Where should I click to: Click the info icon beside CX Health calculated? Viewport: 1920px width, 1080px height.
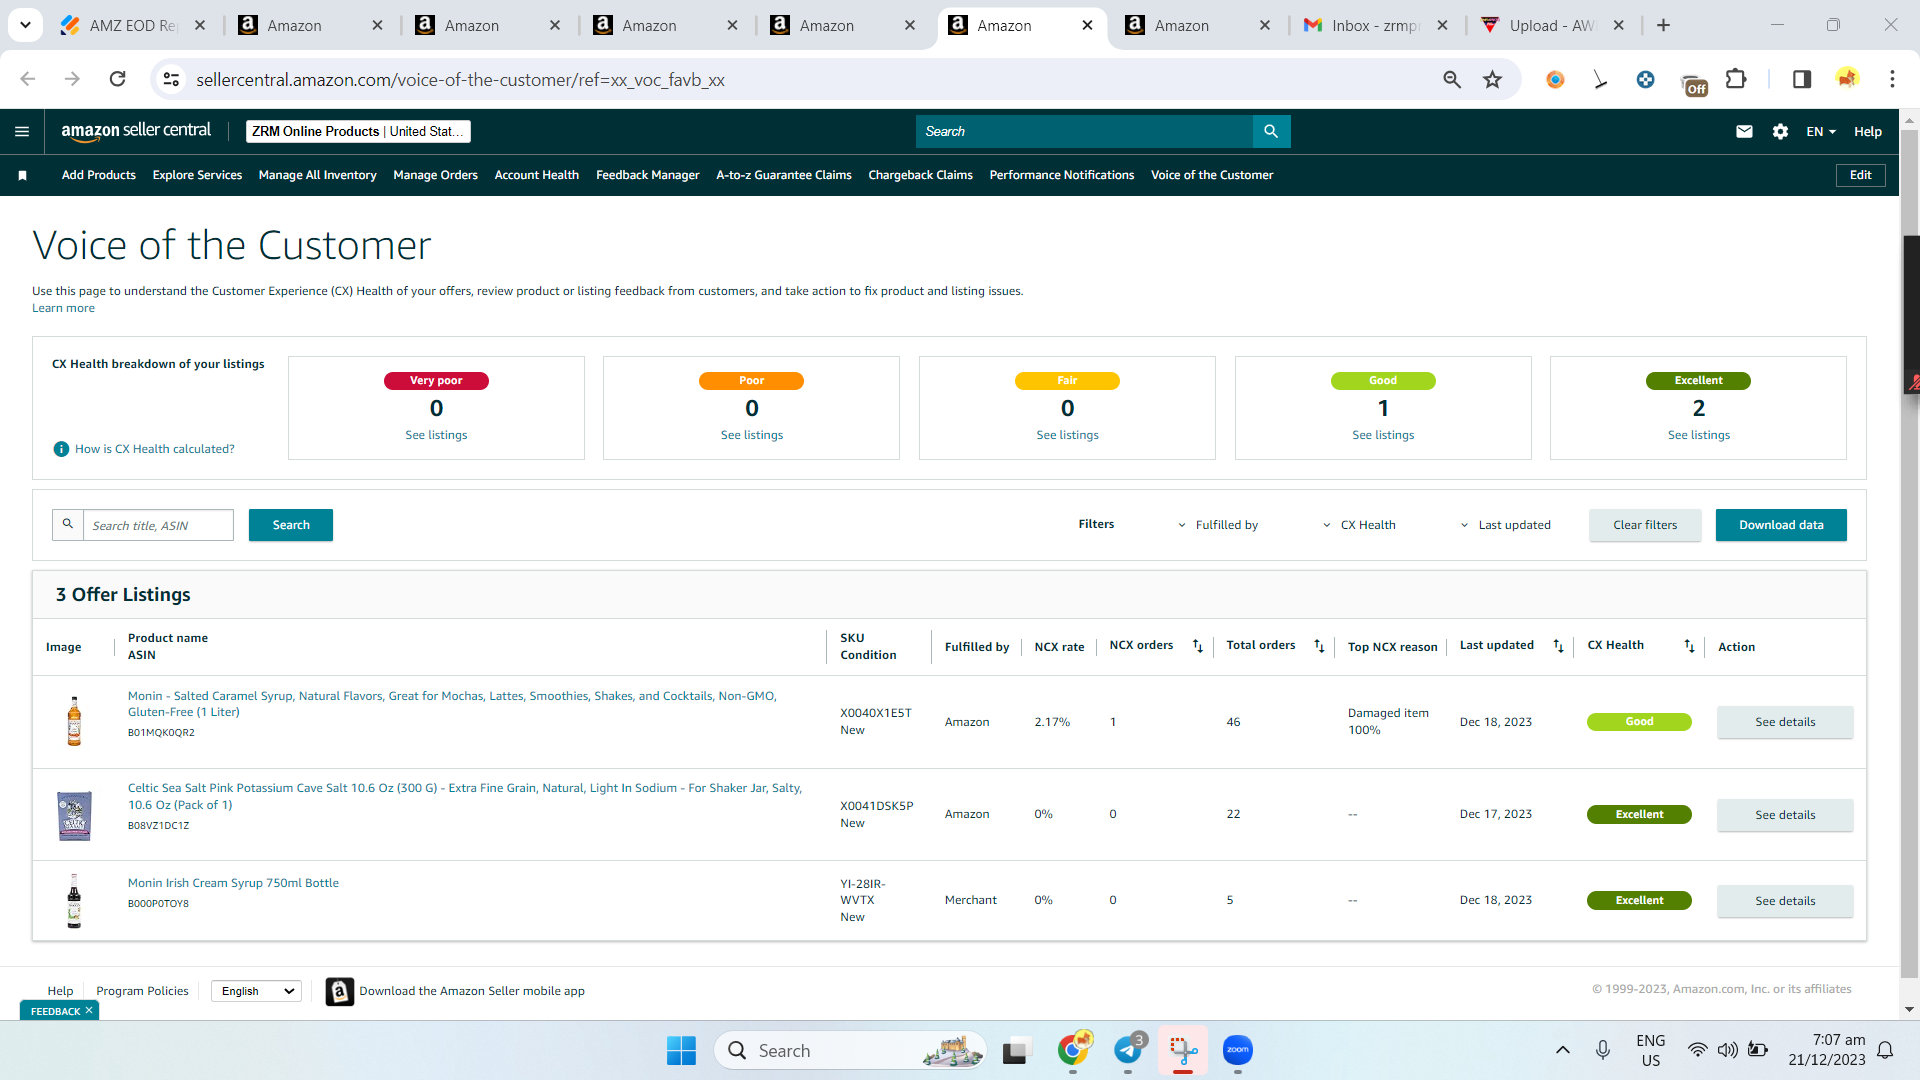[61, 449]
